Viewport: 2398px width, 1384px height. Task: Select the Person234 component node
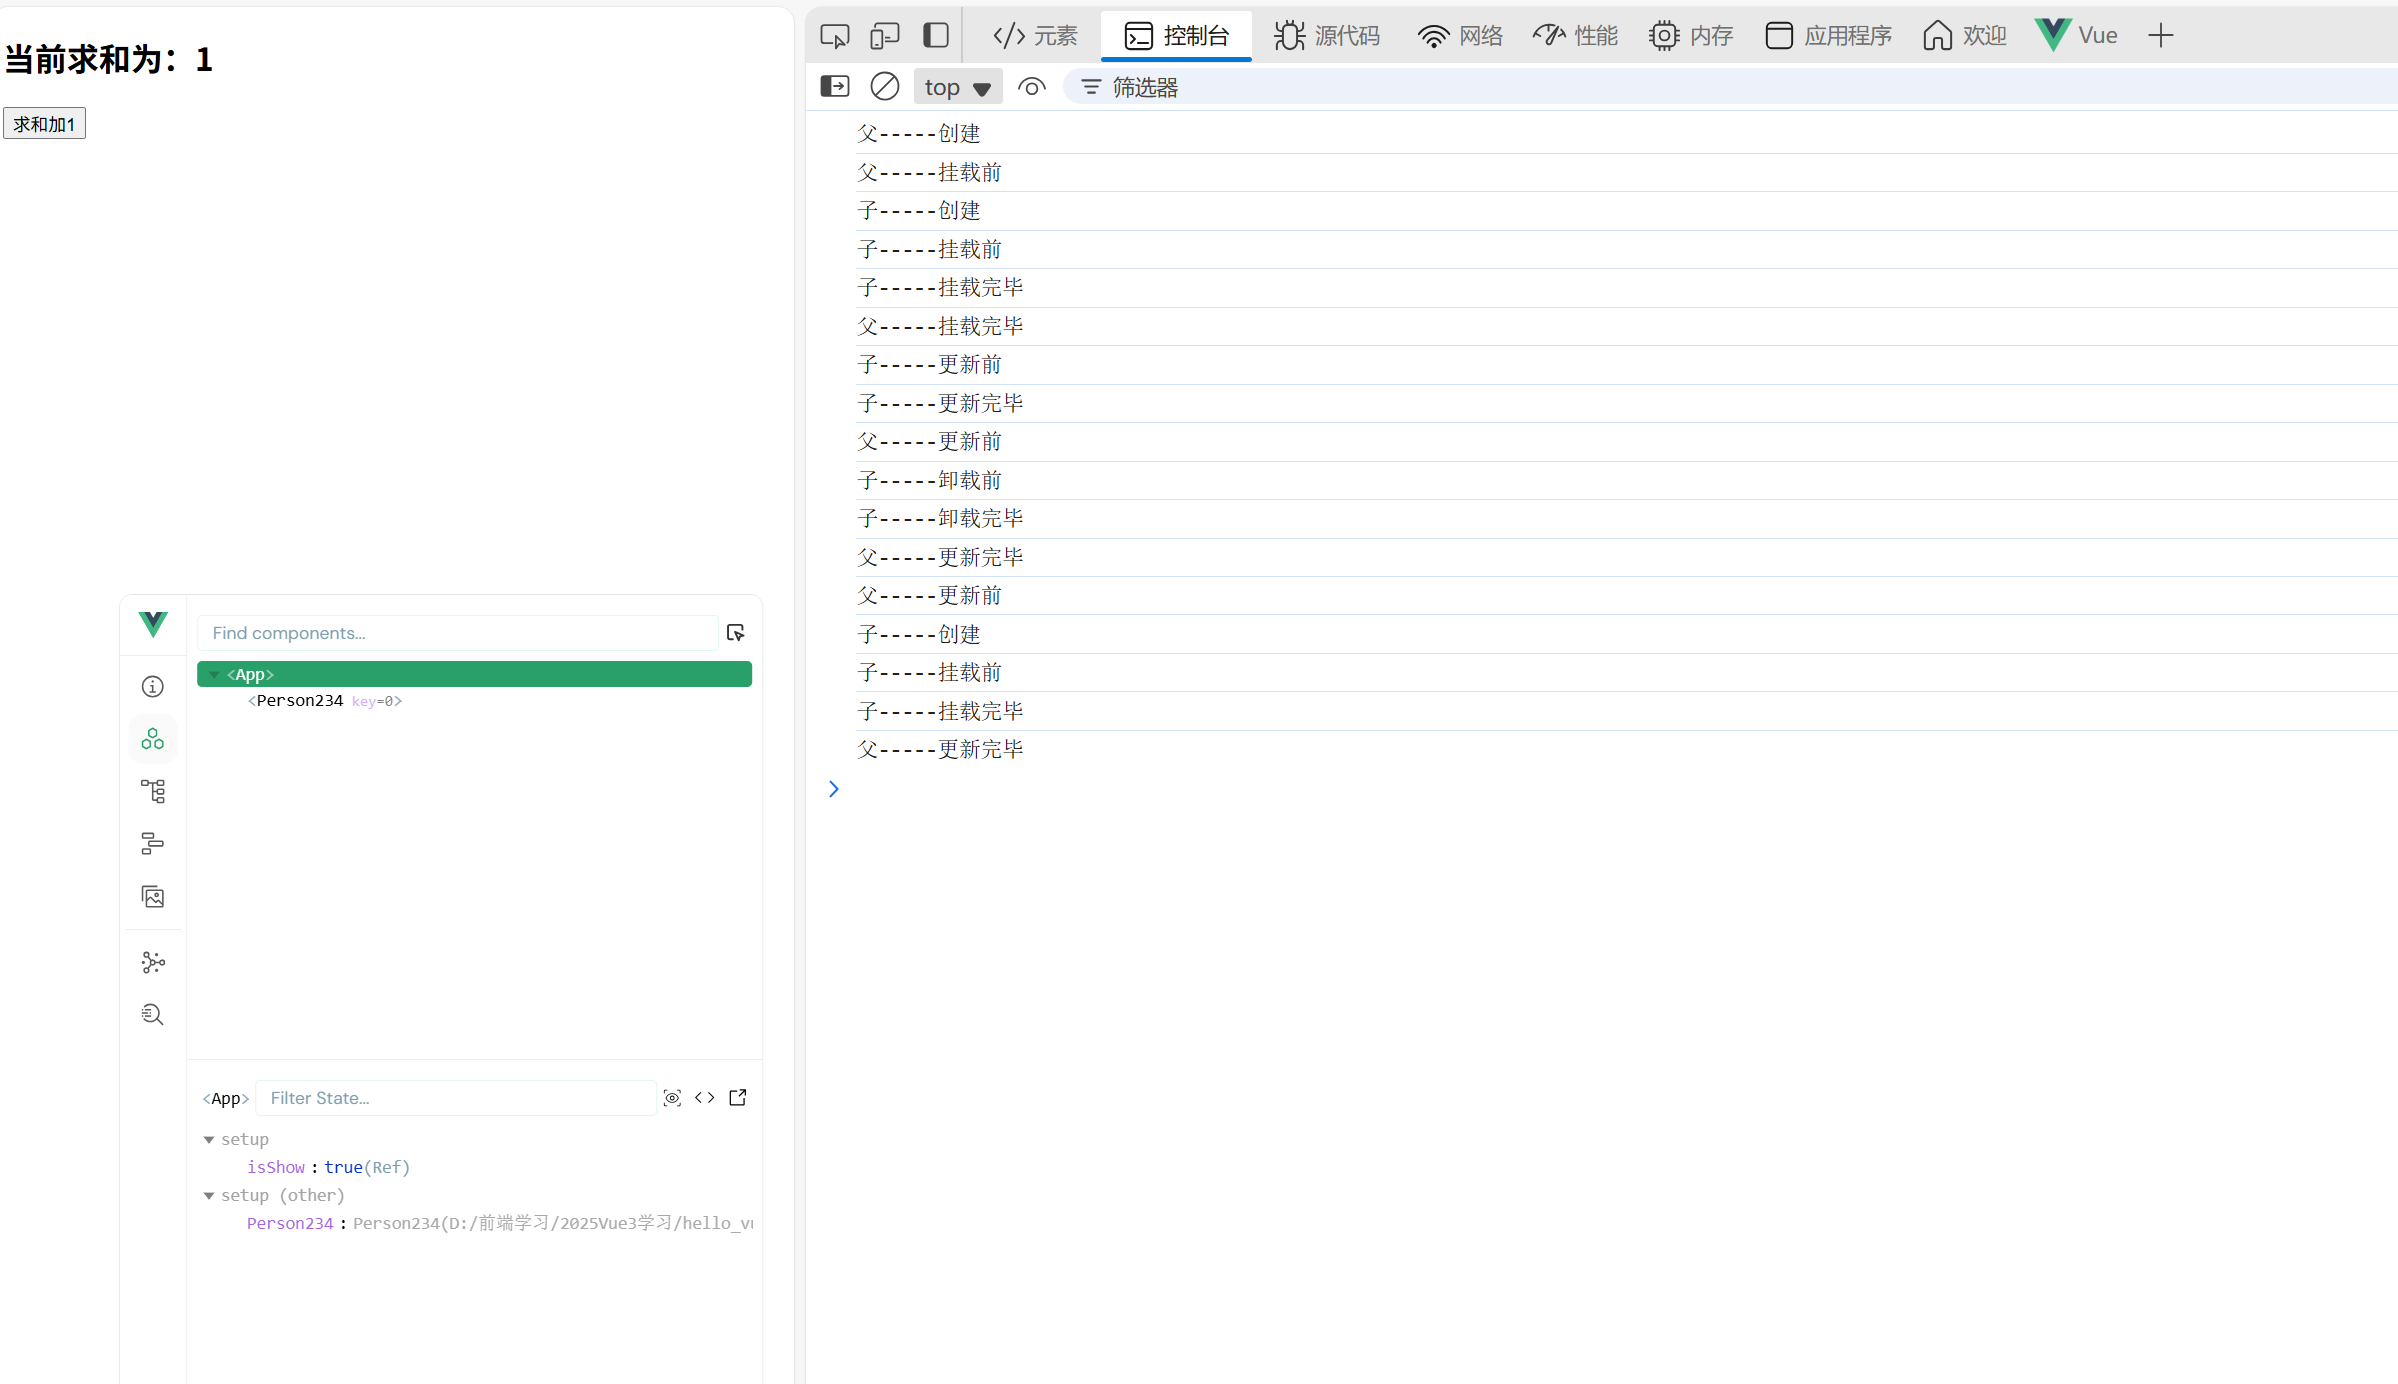tap(300, 701)
